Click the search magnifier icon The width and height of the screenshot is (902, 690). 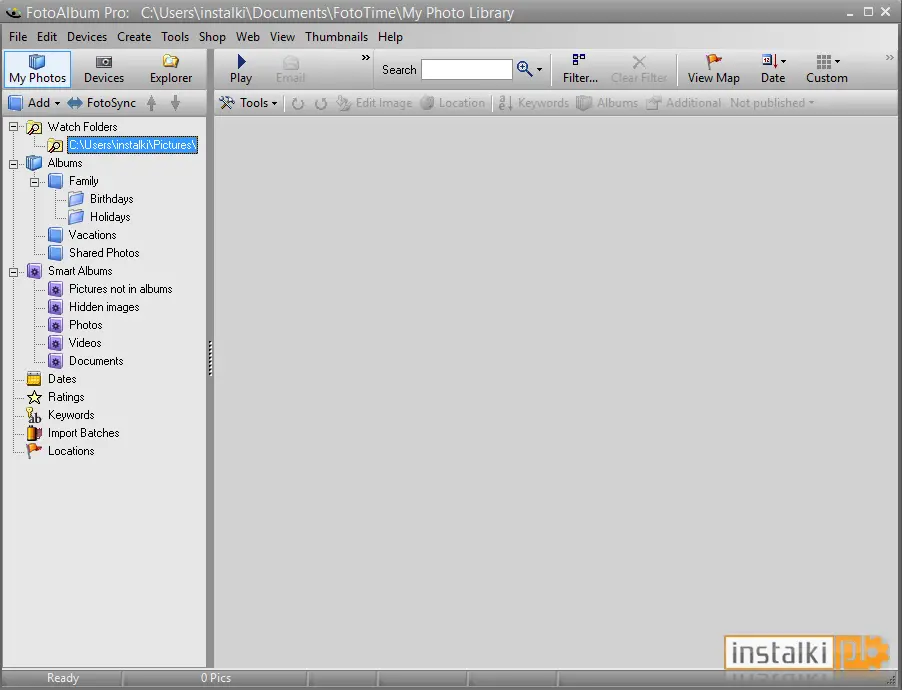click(524, 68)
